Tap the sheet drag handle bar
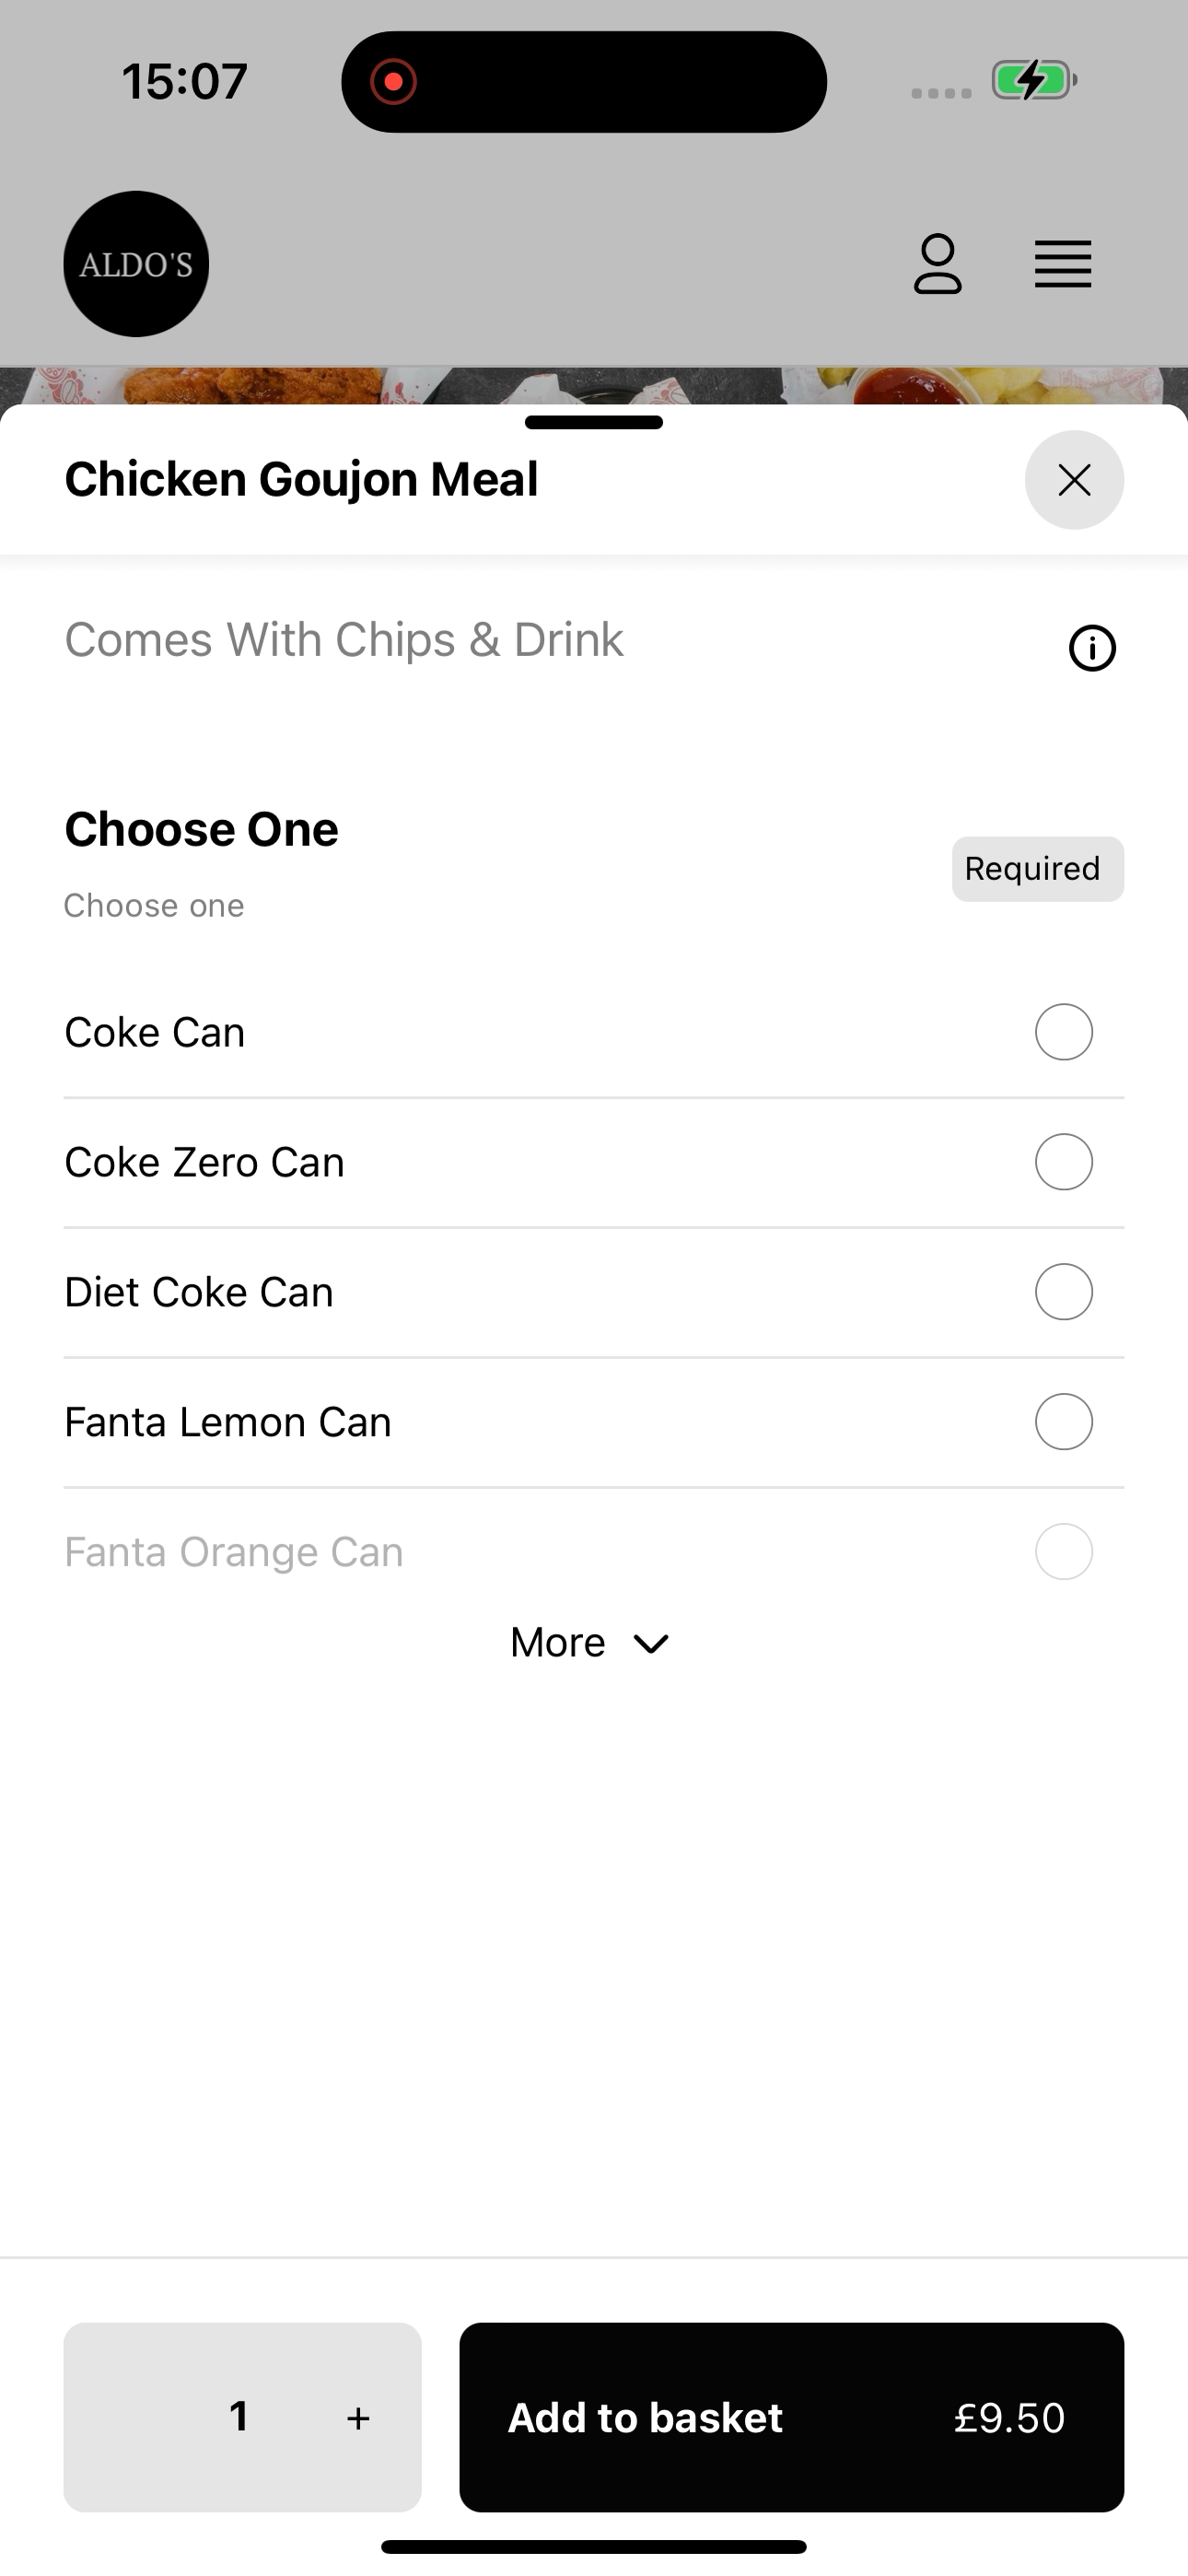The height and width of the screenshot is (2576, 1188). [594, 422]
